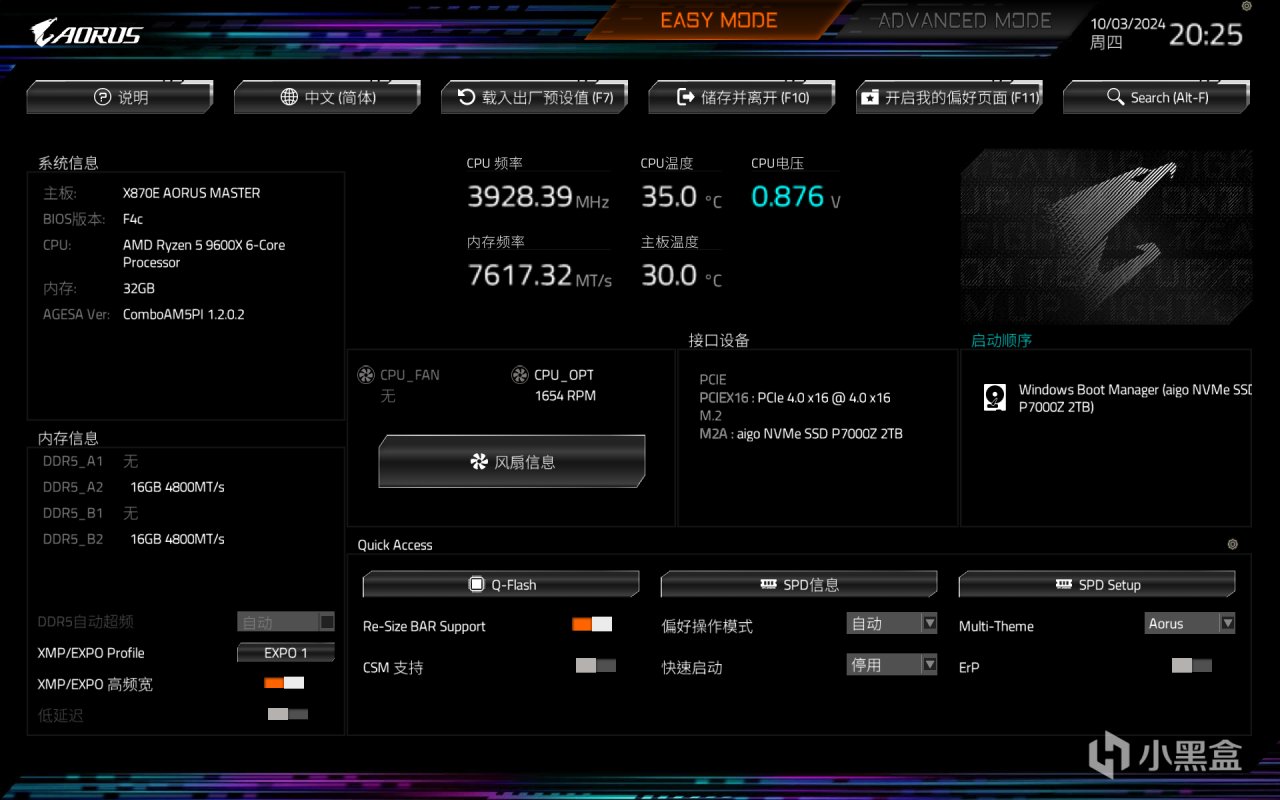The height and width of the screenshot is (800, 1280).
Task: Toggle the 低延迟 switch
Action: pos(288,714)
